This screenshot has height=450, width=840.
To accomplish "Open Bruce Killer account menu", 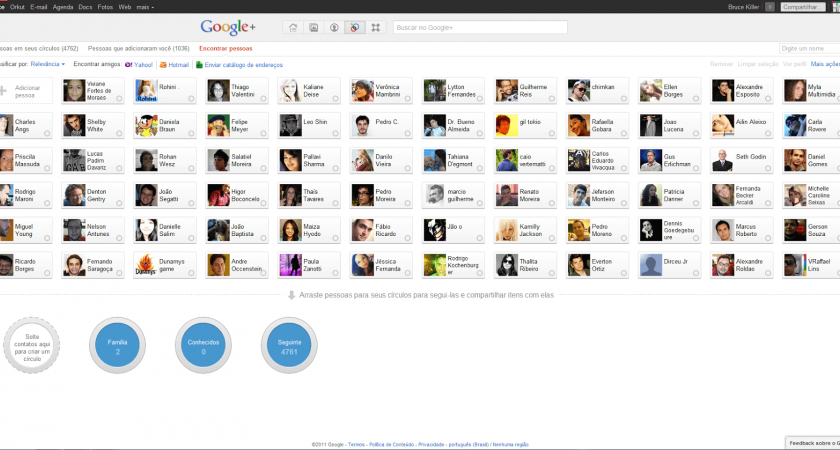I will click(744, 7).
